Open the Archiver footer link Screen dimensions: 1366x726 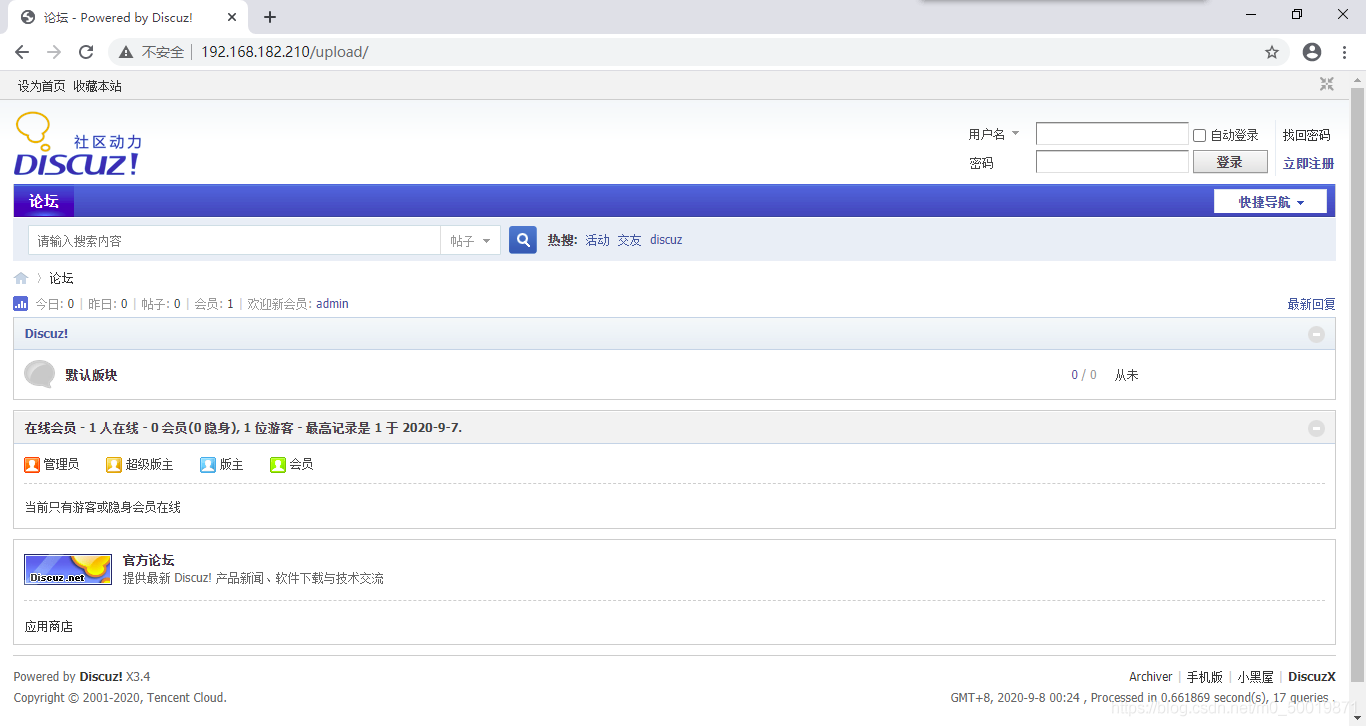(1151, 677)
